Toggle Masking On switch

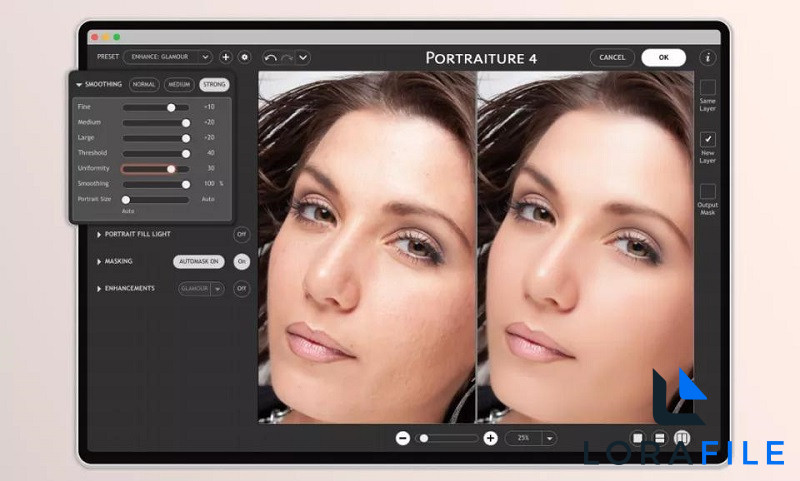click(x=242, y=262)
